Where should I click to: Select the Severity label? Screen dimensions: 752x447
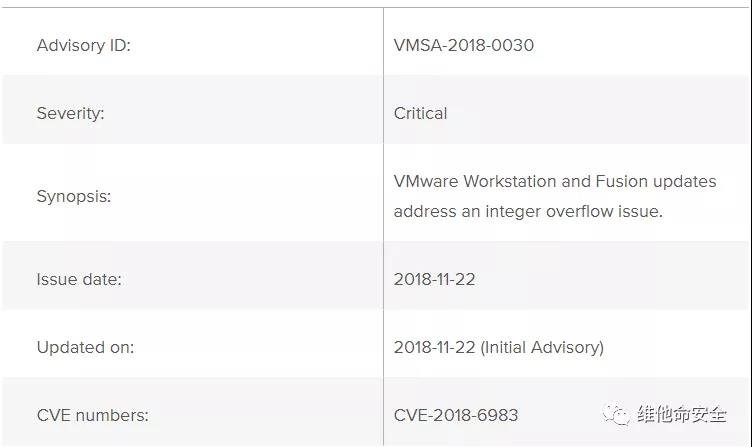click(x=70, y=113)
